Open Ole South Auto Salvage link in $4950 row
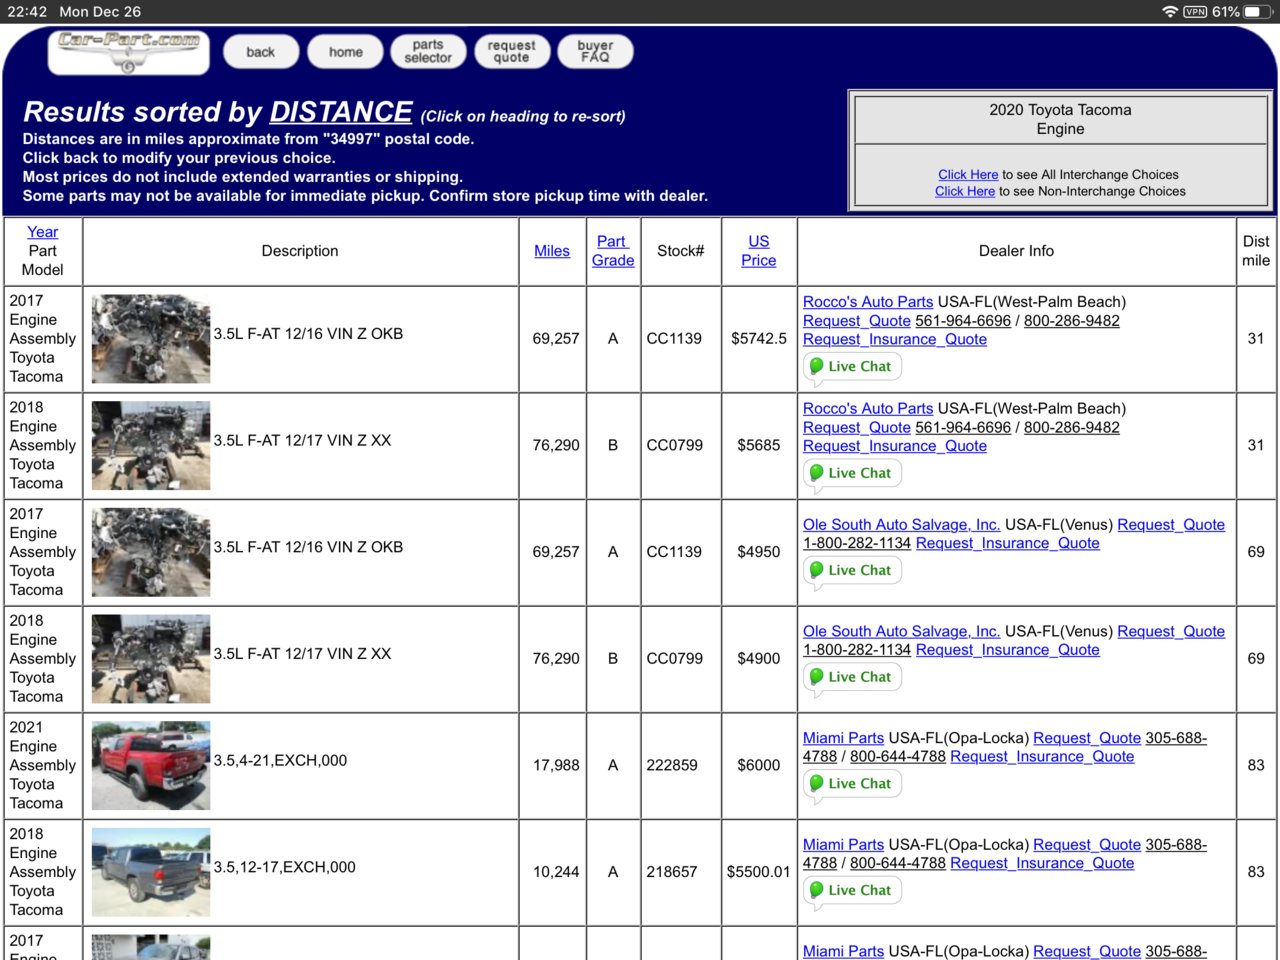This screenshot has height=960, width=1280. pyautogui.click(x=901, y=525)
